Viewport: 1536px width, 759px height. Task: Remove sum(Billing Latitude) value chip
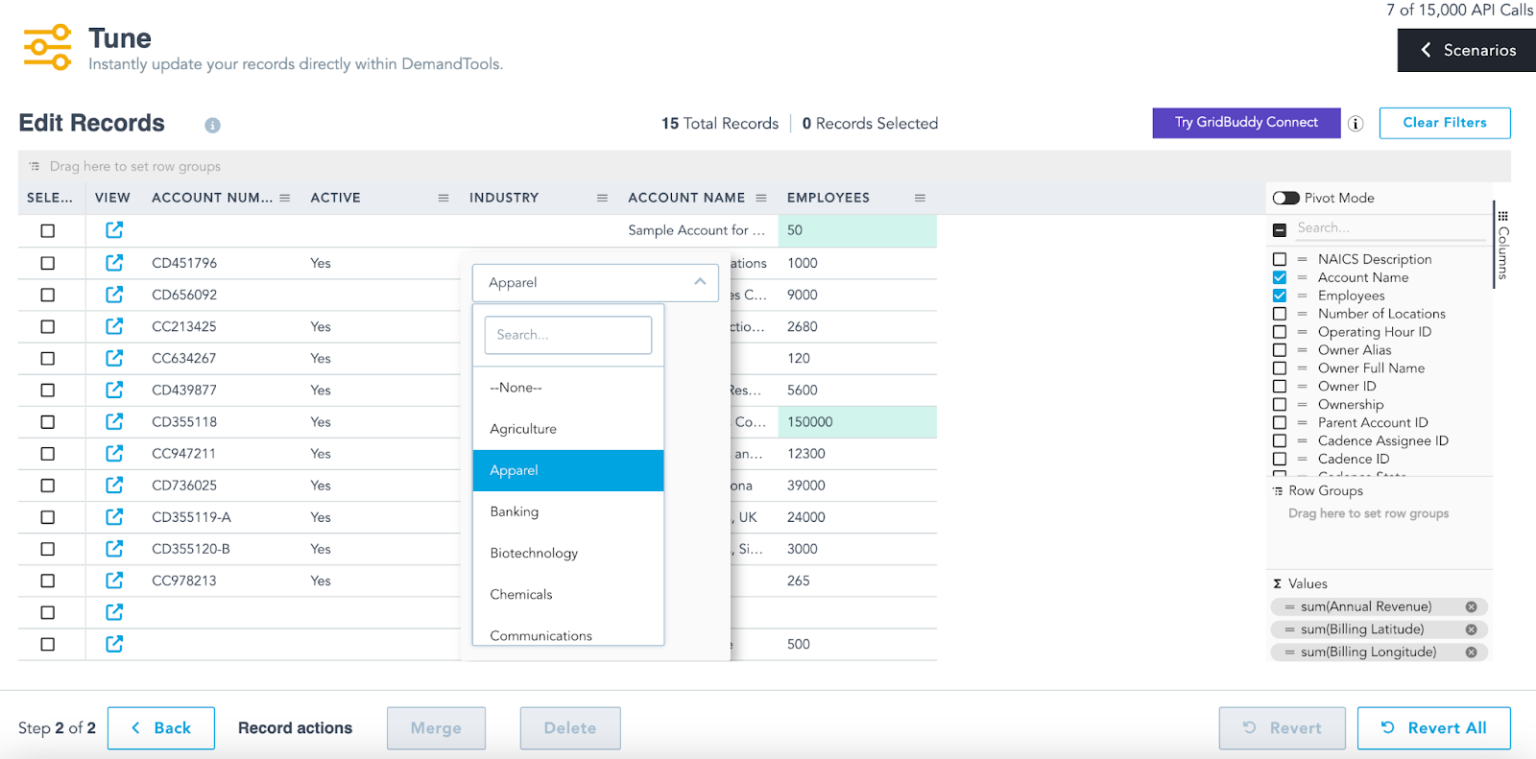[x=1471, y=629]
